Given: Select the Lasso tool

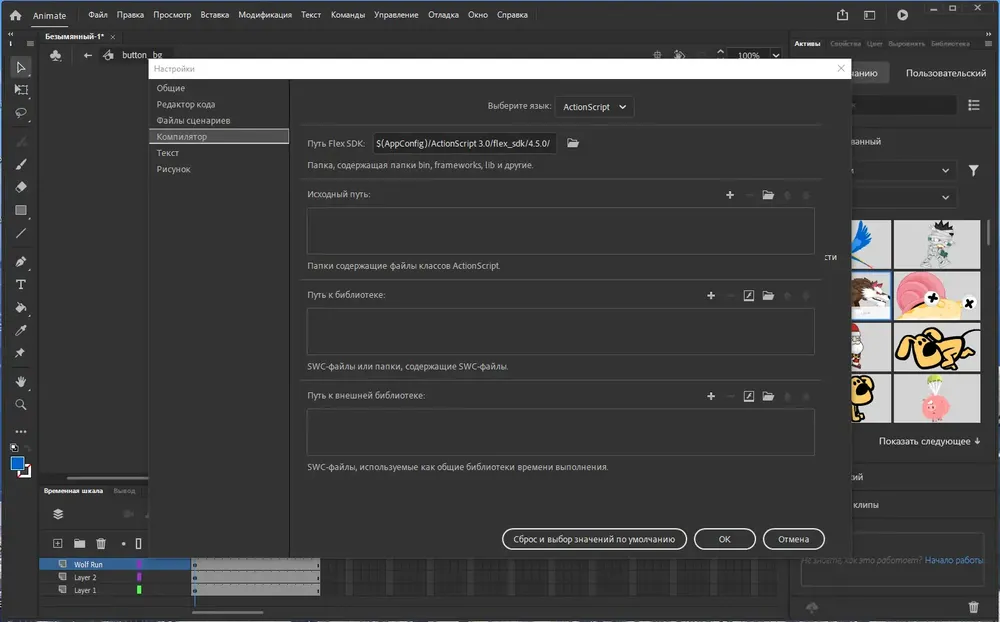Looking at the screenshot, I should click(21, 113).
